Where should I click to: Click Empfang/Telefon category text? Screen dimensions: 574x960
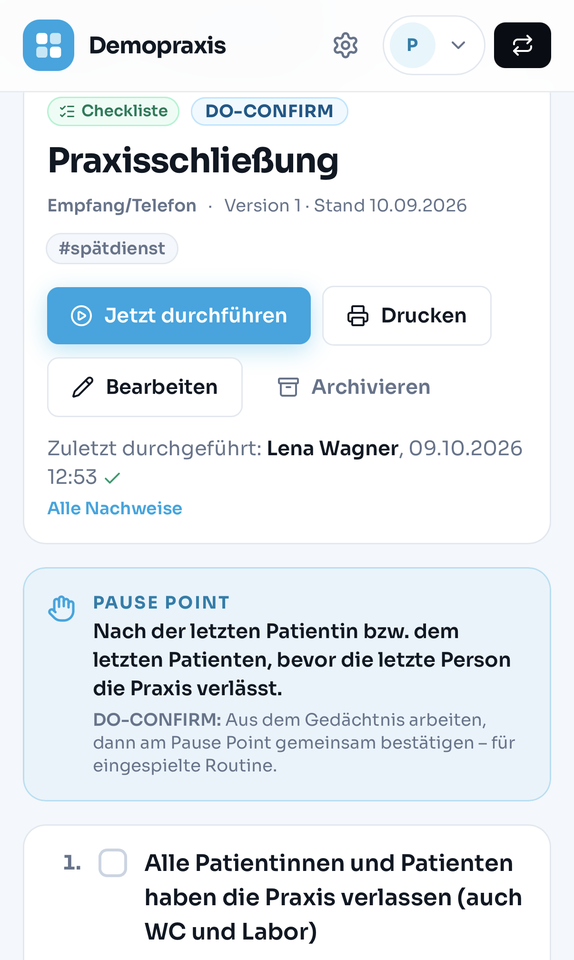click(x=122, y=205)
